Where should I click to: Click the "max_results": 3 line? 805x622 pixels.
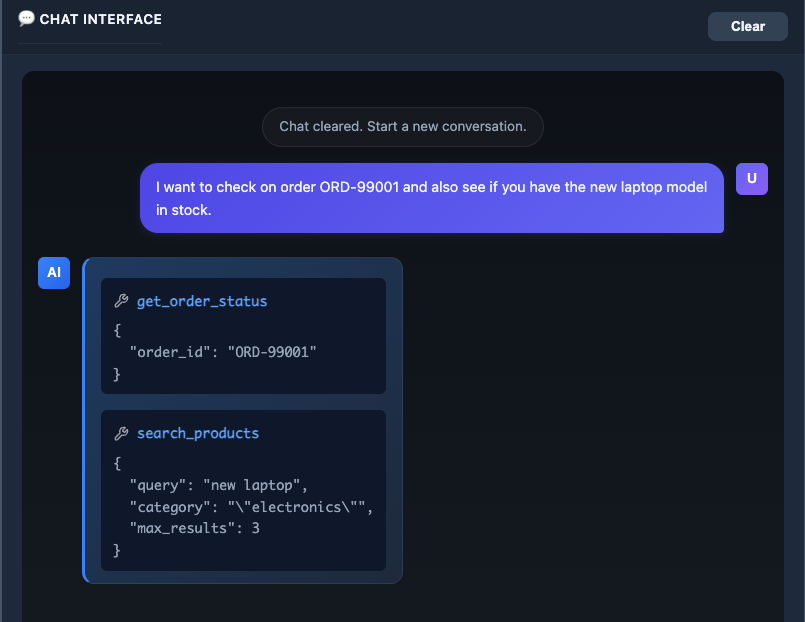194,528
